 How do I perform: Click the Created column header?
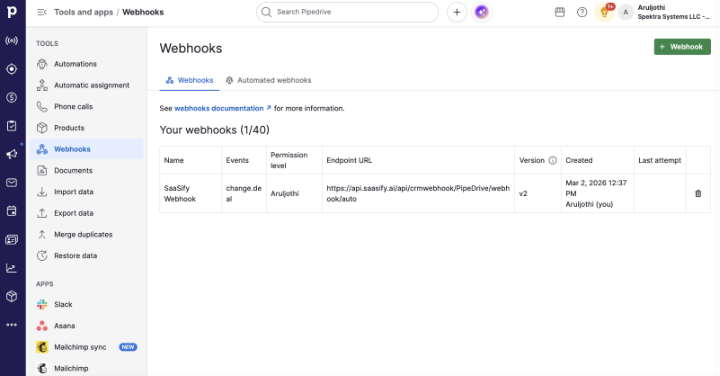(x=597, y=160)
